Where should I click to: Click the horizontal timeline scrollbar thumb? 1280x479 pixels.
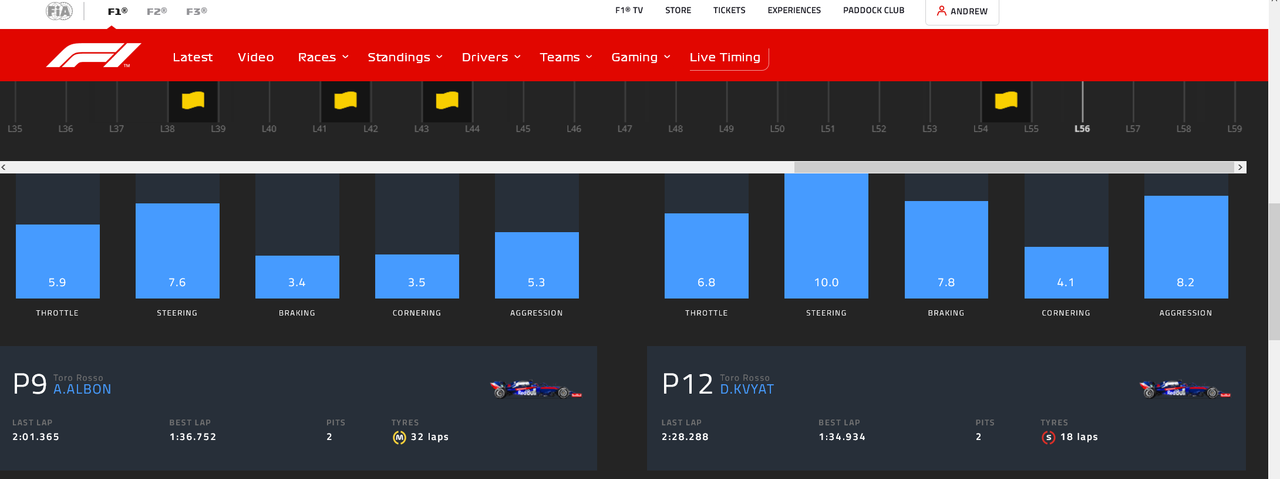pos(1014,167)
